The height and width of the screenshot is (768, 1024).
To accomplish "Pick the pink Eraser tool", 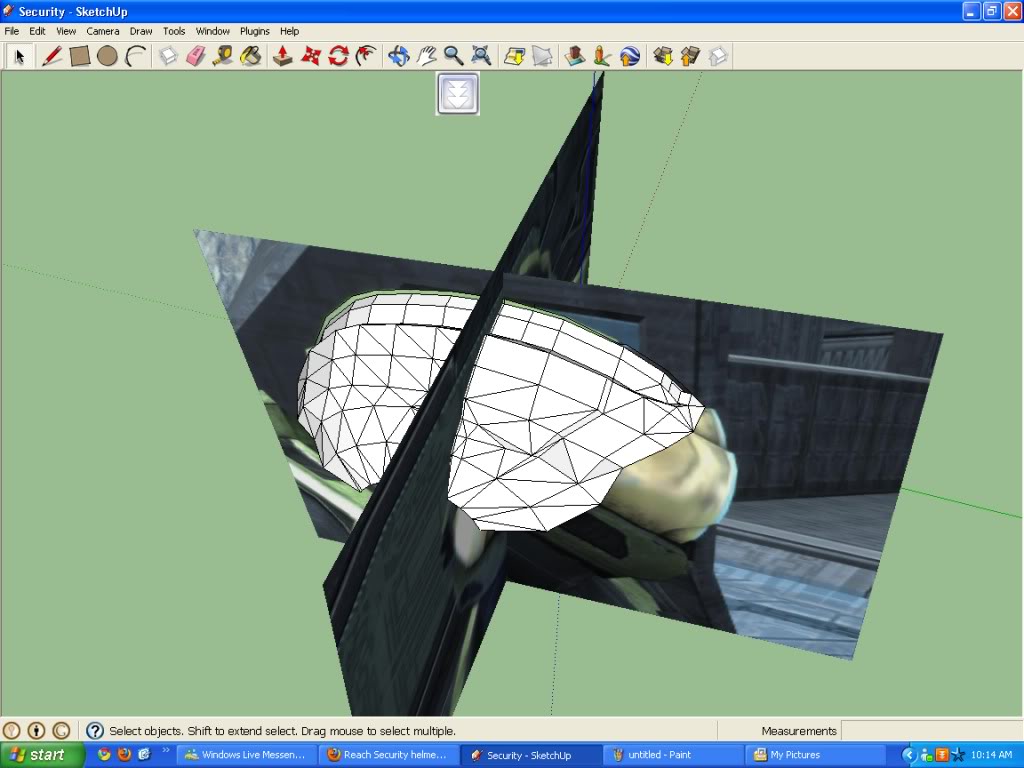I will coord(196,56).
